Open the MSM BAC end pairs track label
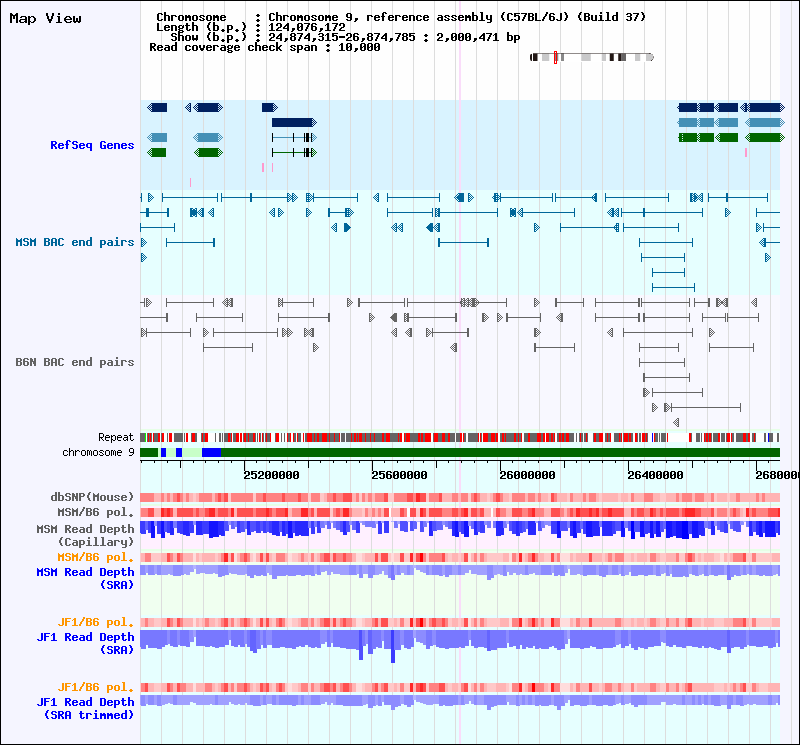 click(74, 242)
